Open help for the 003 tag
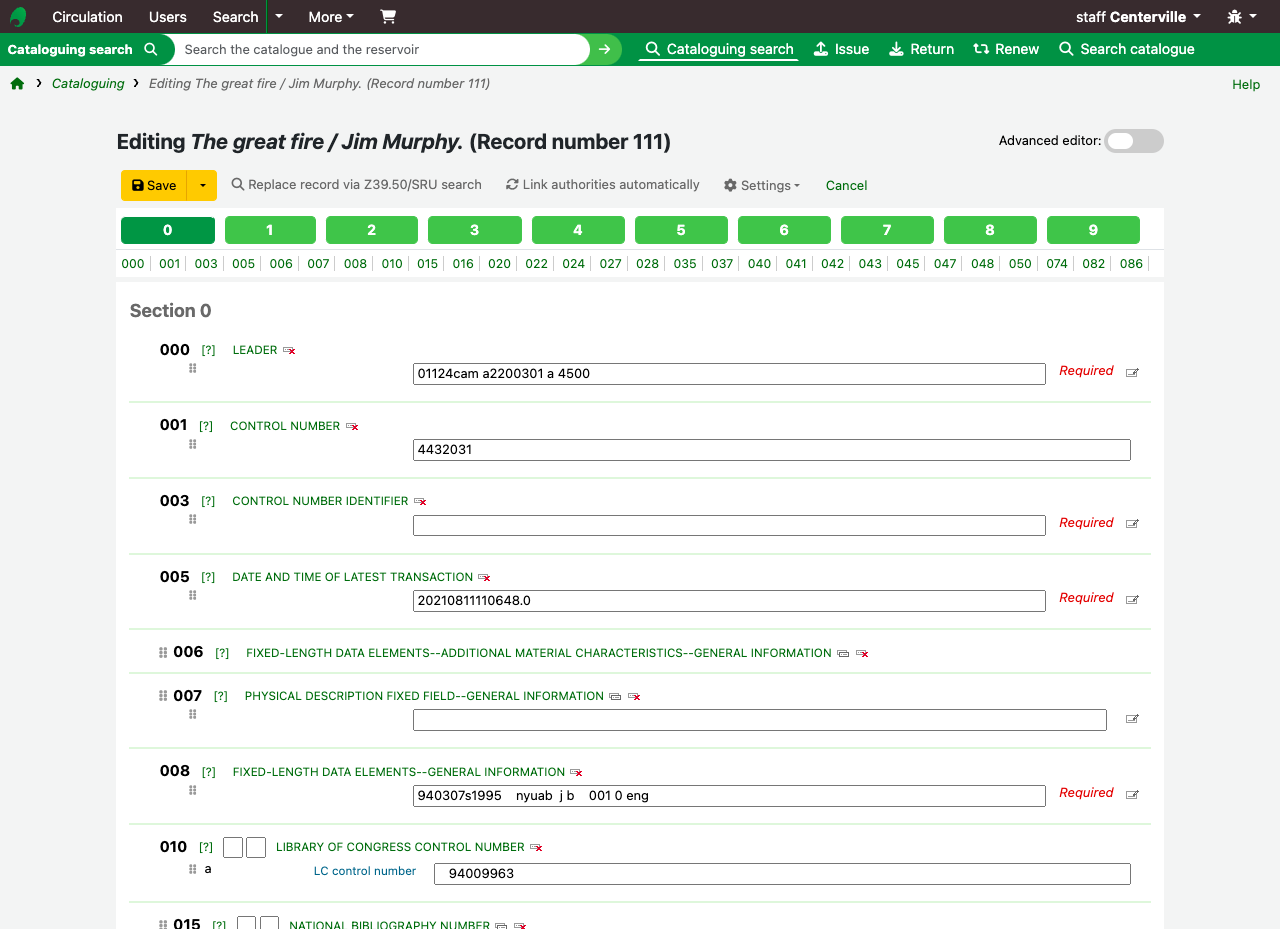Screen dimensions: 1280x929 pyautogui.click(x=208, y=501)
